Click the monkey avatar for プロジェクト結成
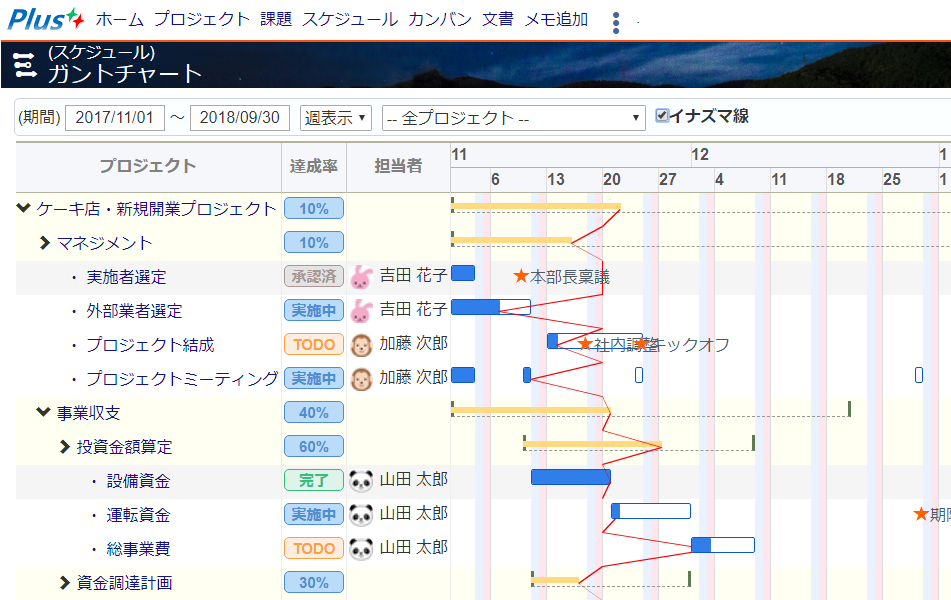This screenshot has height=600, width=951. (x=361, y=345)
